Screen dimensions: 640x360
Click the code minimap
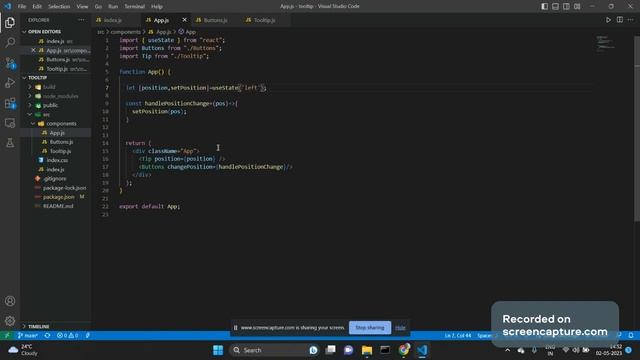(x=606, y=42)
